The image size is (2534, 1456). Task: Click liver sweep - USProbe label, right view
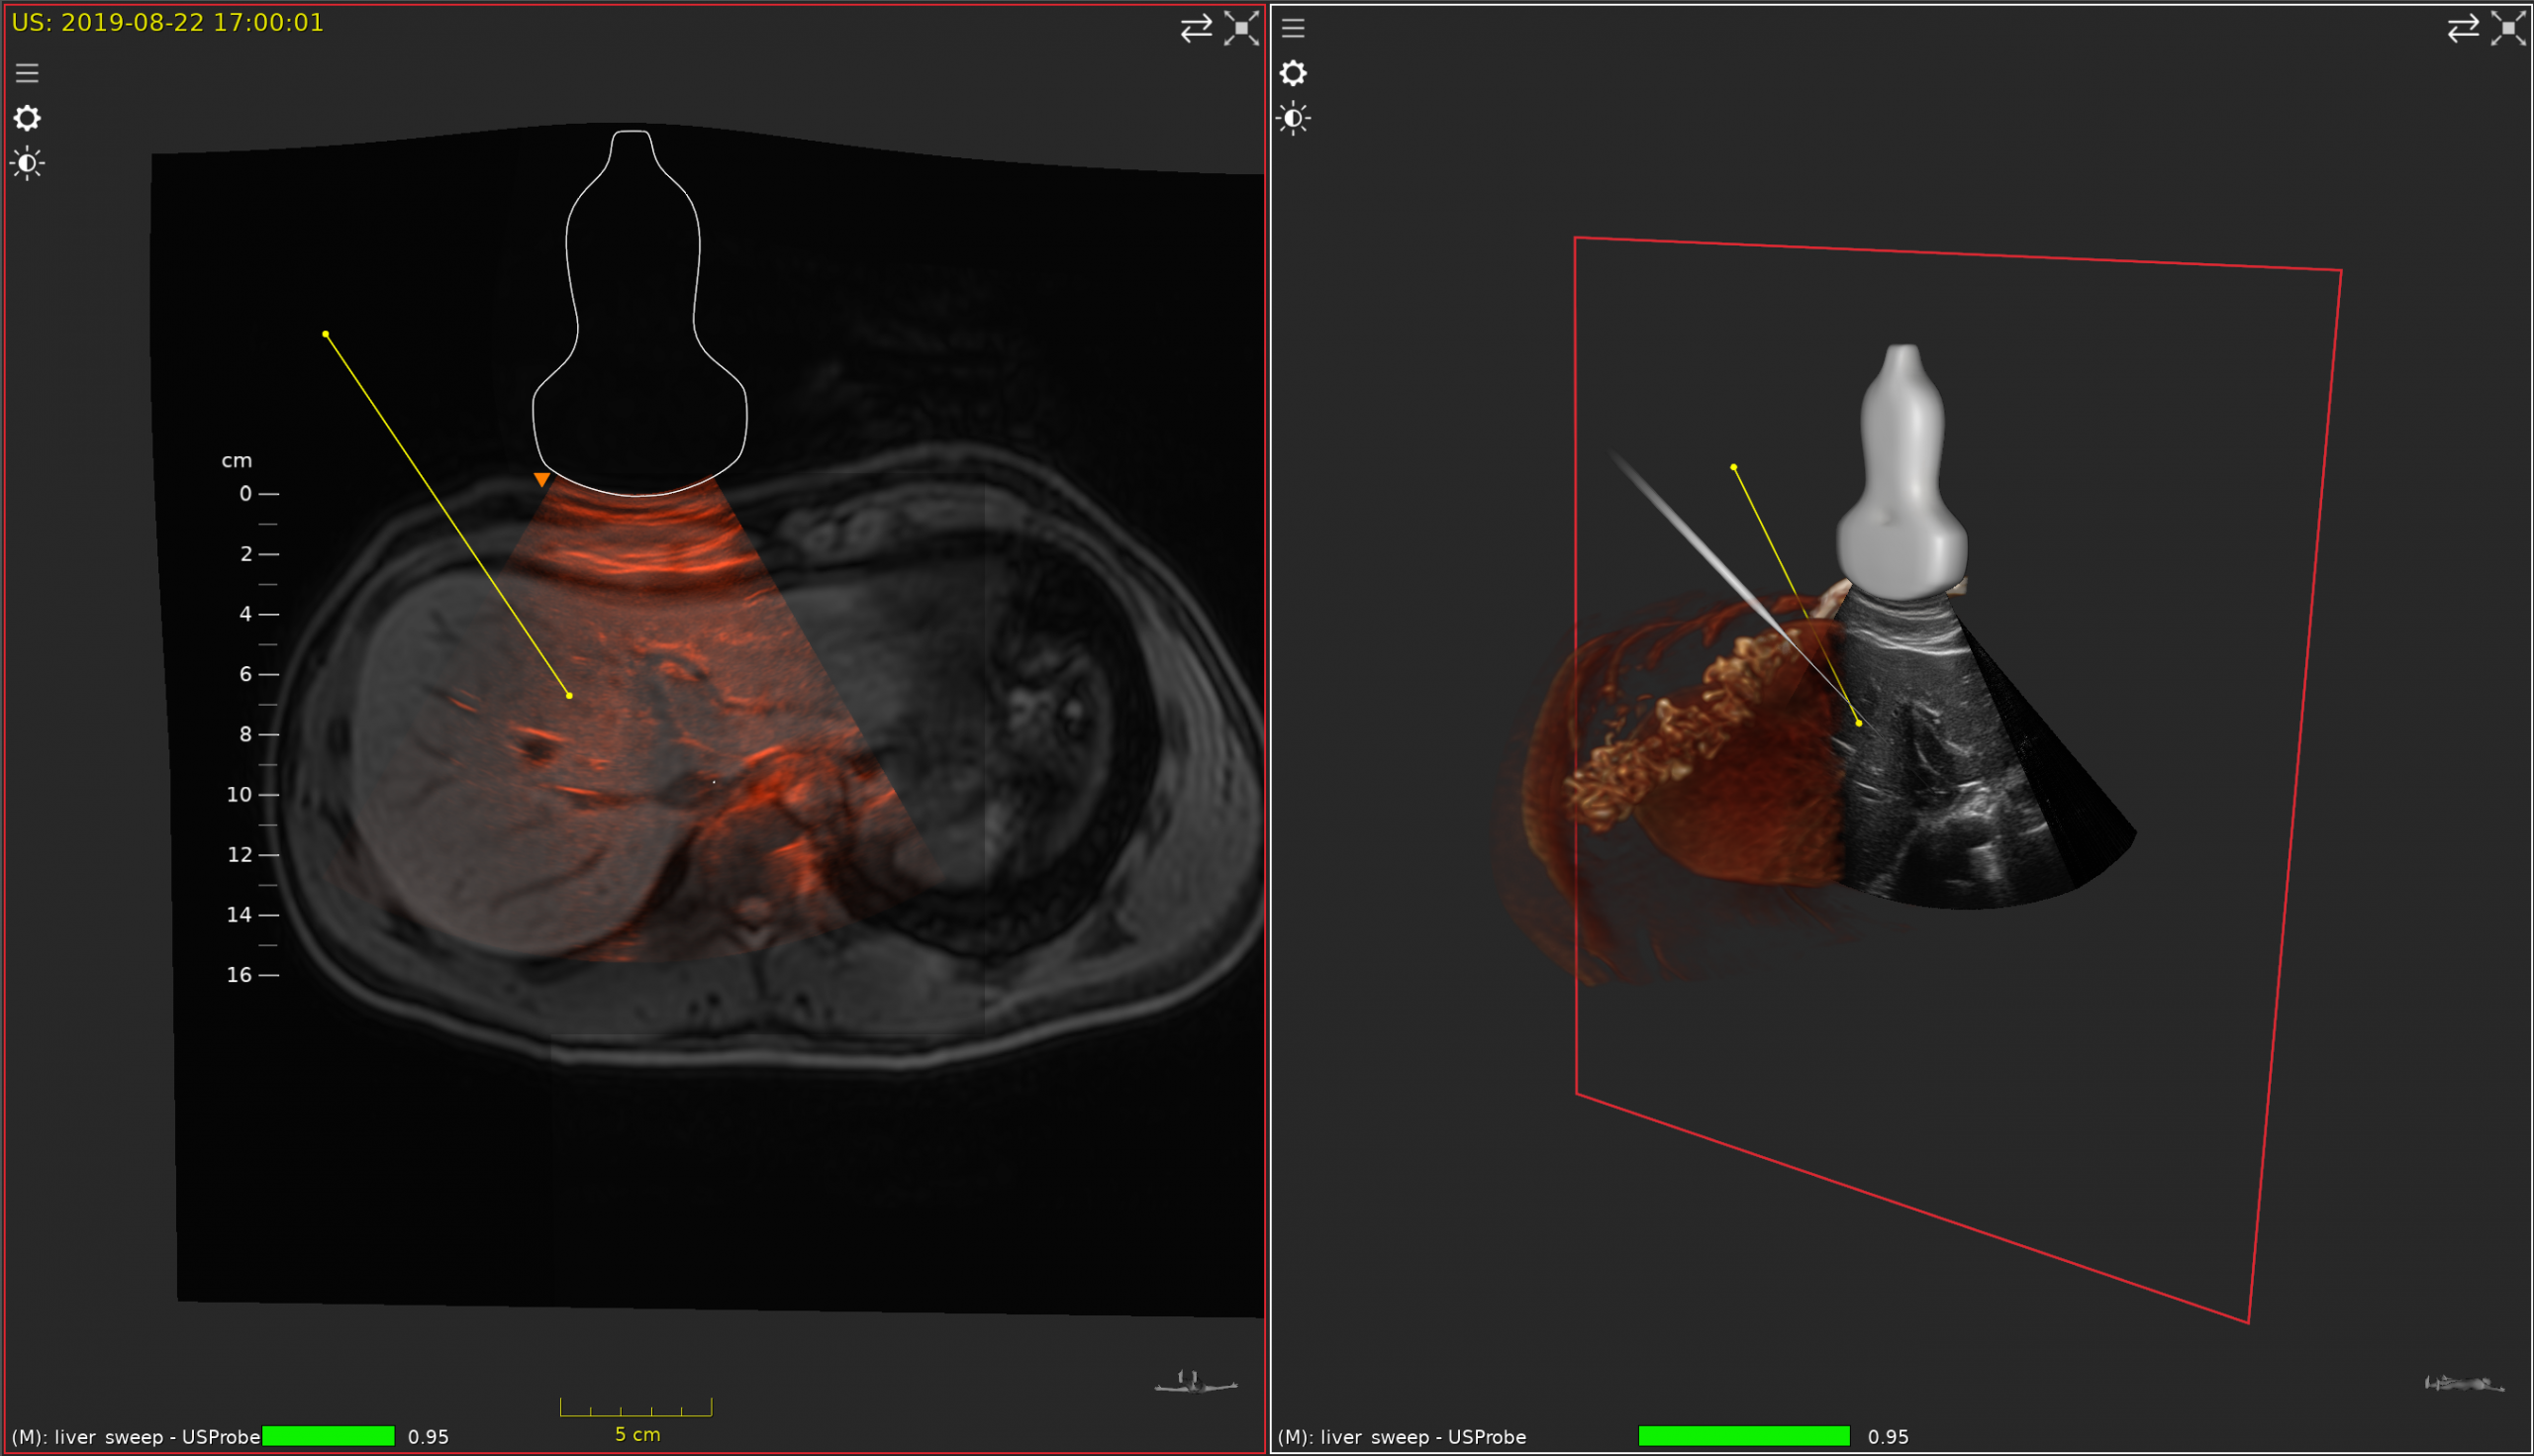click(x=1401, y=1437)
